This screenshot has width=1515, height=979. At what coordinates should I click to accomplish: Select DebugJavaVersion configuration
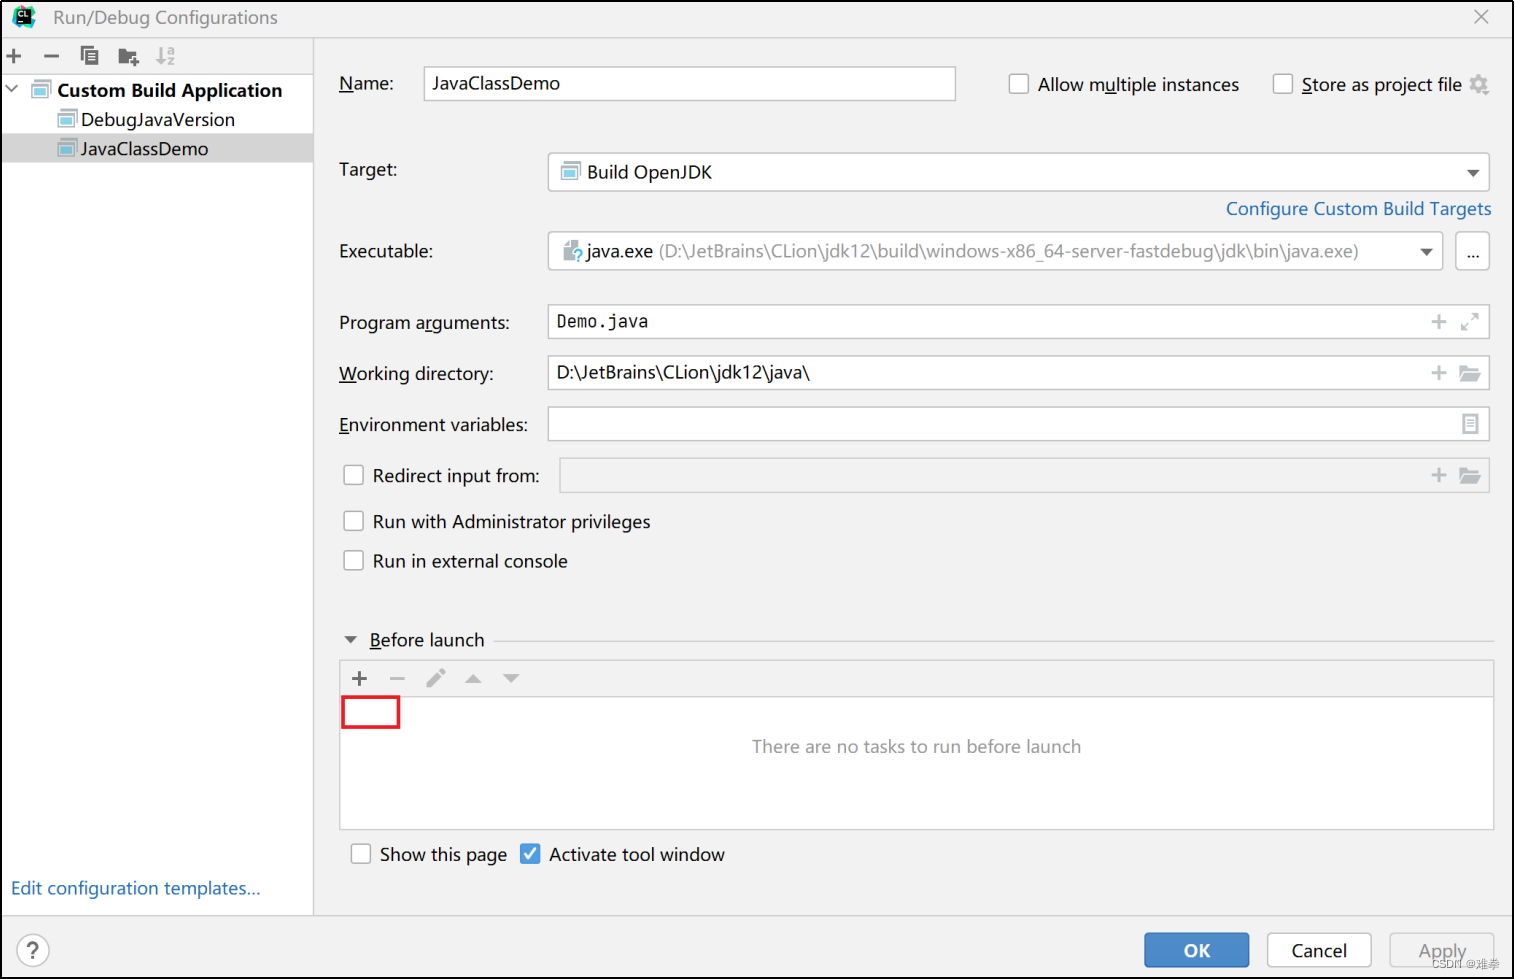point(157,119)
